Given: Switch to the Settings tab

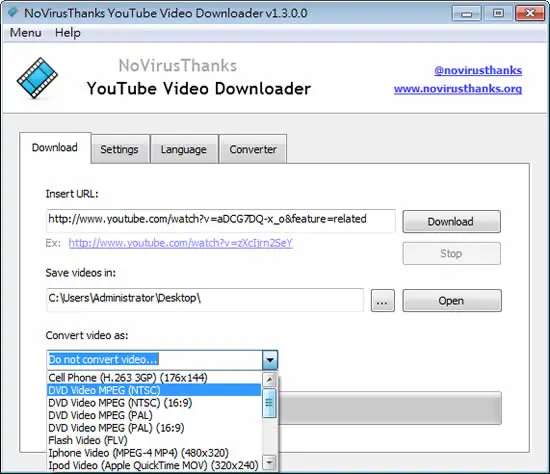Looking at the screenshot, I should point(120,149).
